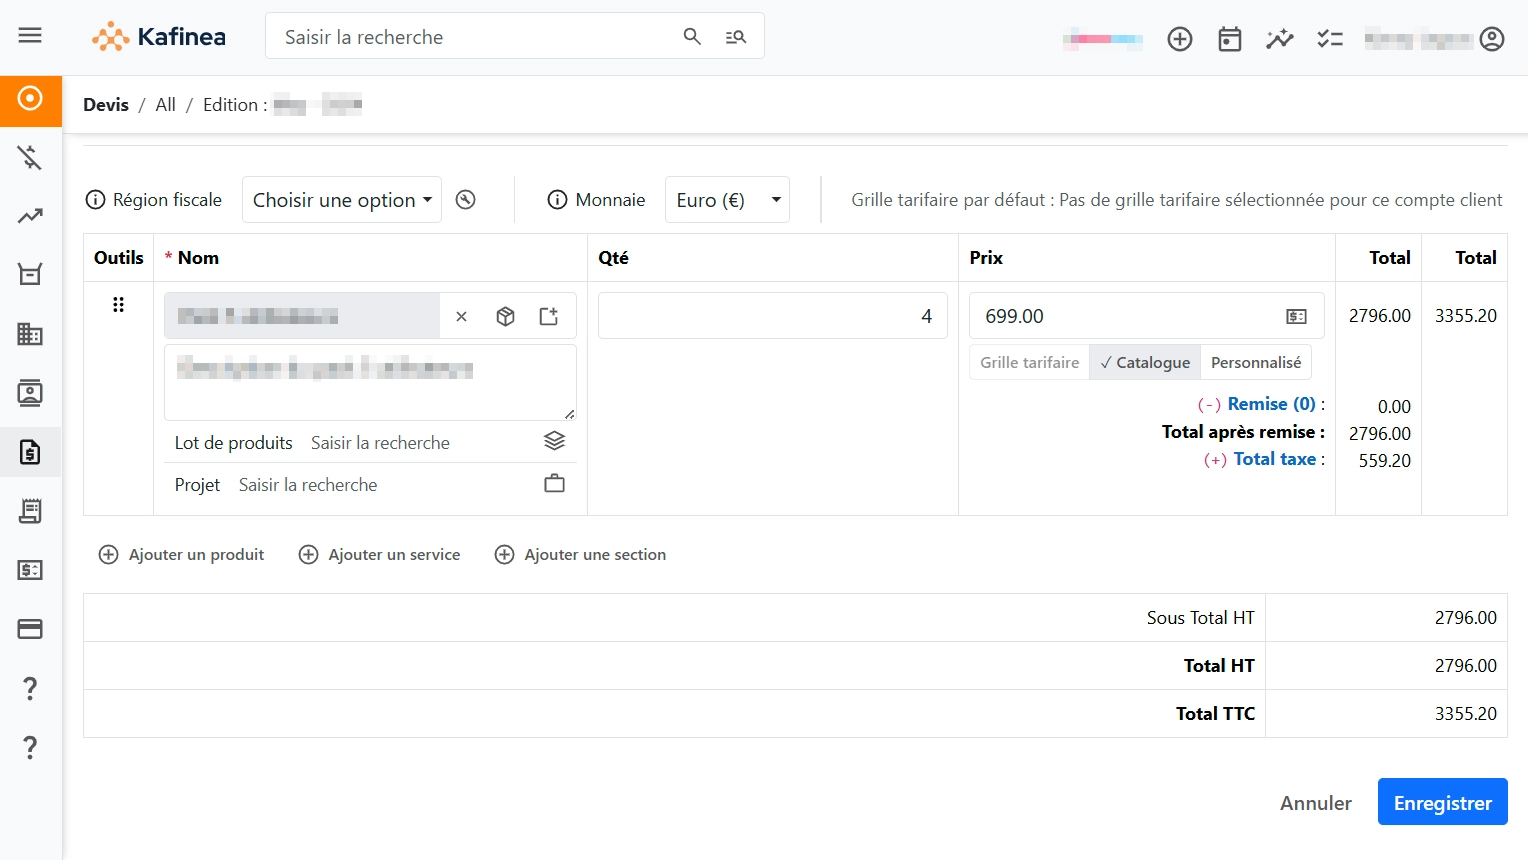Image resolution: width=1528 pixels, height=860 pixels.
Task: Click Ajouter un produit
Action: pos(182,555)
